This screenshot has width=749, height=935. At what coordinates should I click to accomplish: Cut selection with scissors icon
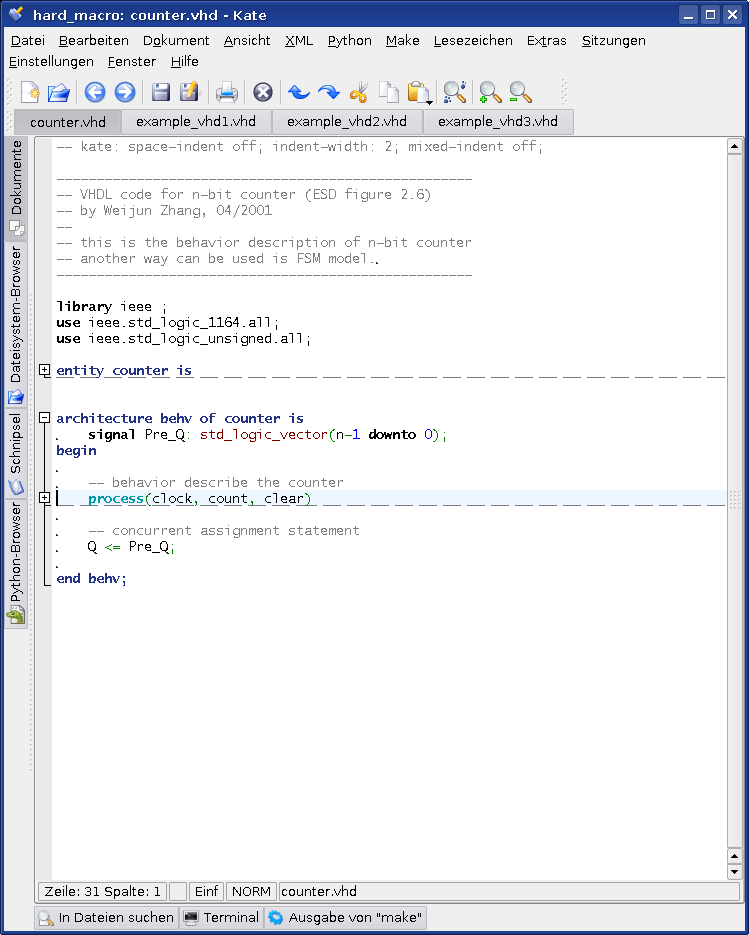359,92
